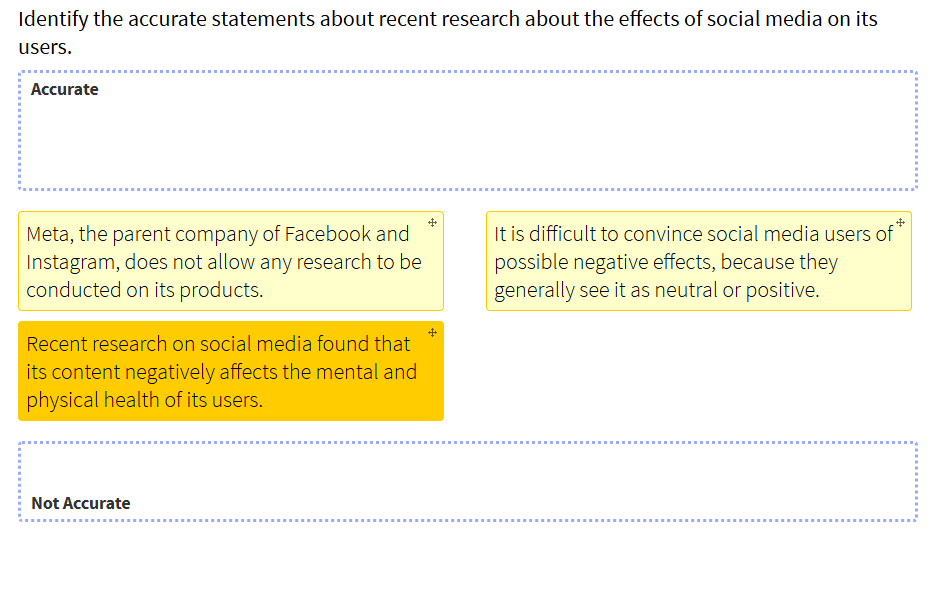The image size is (947, 607).
Task: Click 'physical health of its users' in orange card
Action: (x=144, y=400)
